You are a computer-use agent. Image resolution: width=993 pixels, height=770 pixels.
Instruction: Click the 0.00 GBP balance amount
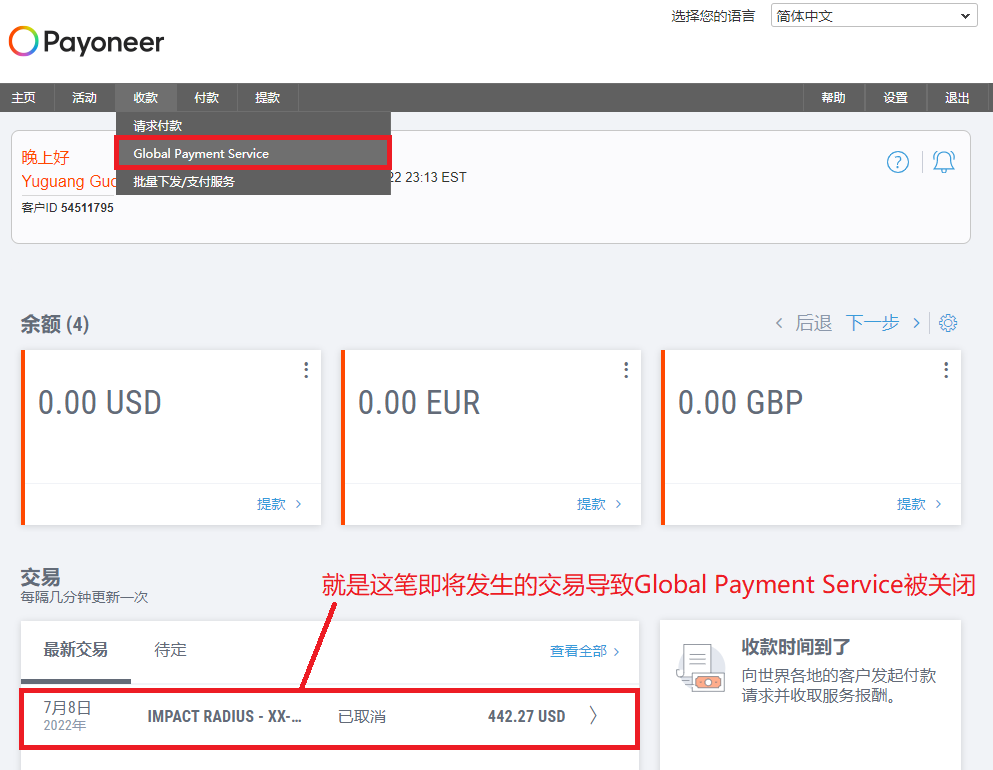(740, 403)
